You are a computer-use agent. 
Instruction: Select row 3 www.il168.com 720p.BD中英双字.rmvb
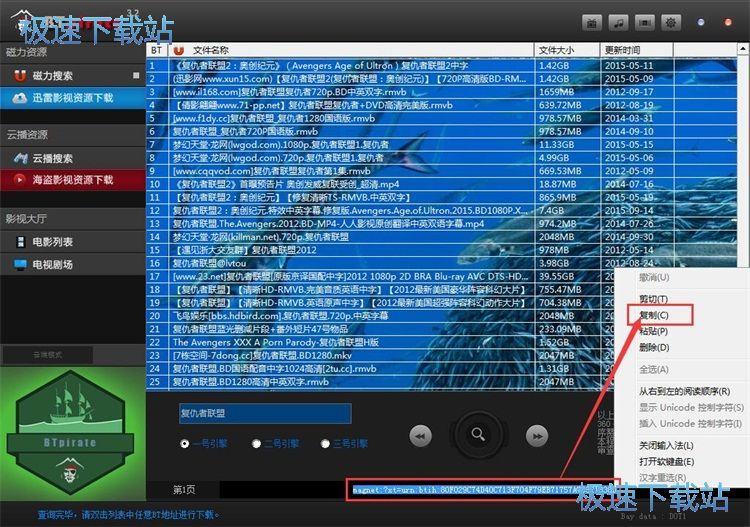(441, 92)
